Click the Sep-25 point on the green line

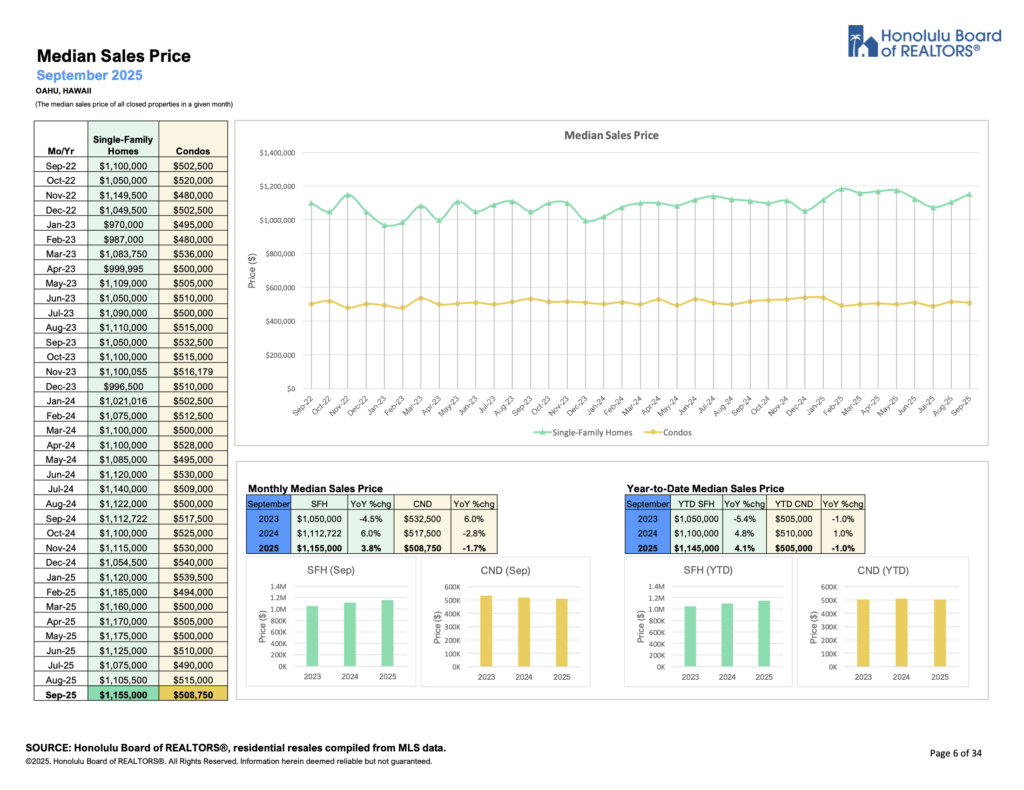970,195
